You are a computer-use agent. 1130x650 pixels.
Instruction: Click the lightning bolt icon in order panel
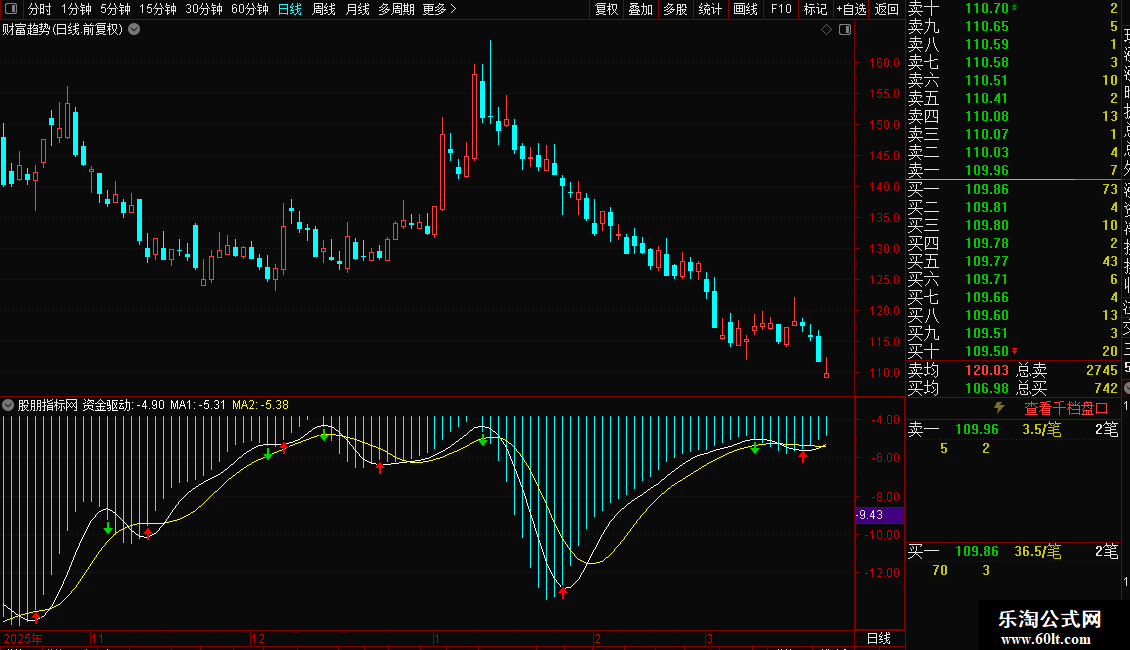[998, 408]
